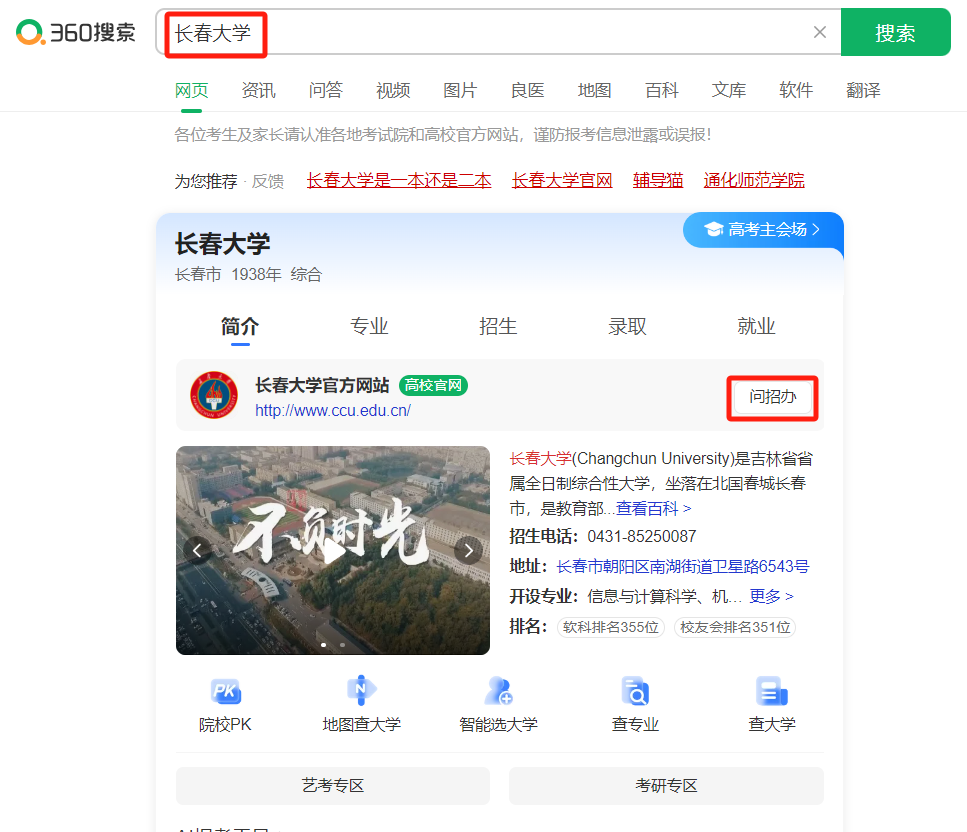
Task: Click the Changchun University emblem icon
Action: point(214,395)
